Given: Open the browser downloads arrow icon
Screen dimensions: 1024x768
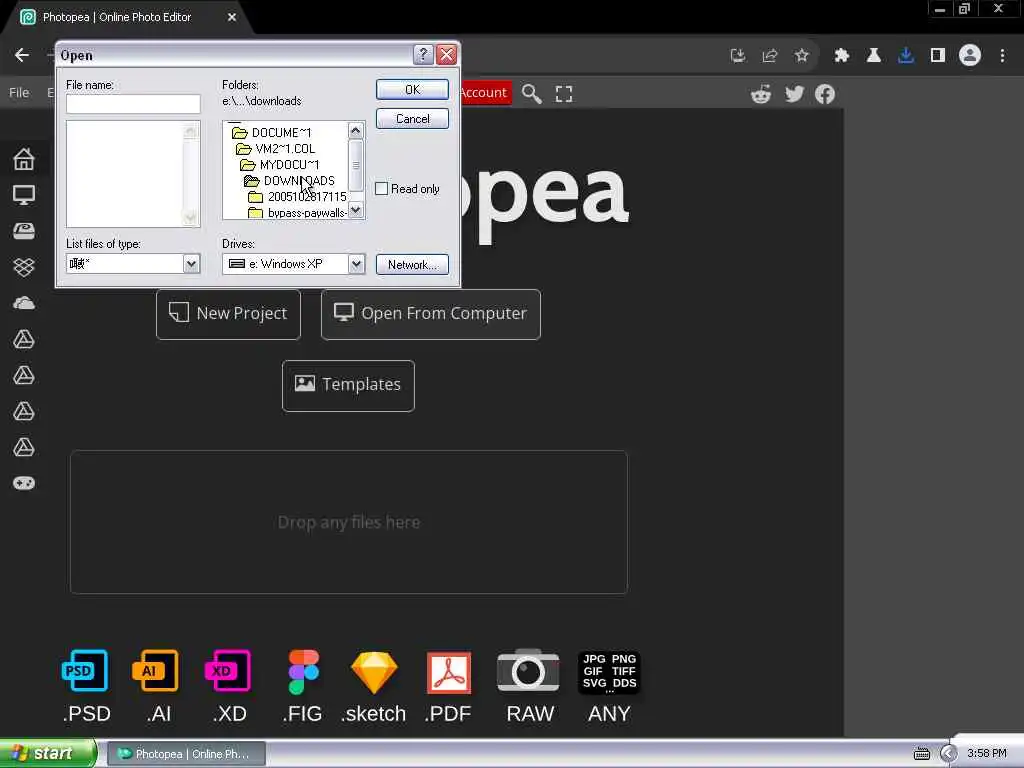Looking at the screenshot, I should (906, 56).
